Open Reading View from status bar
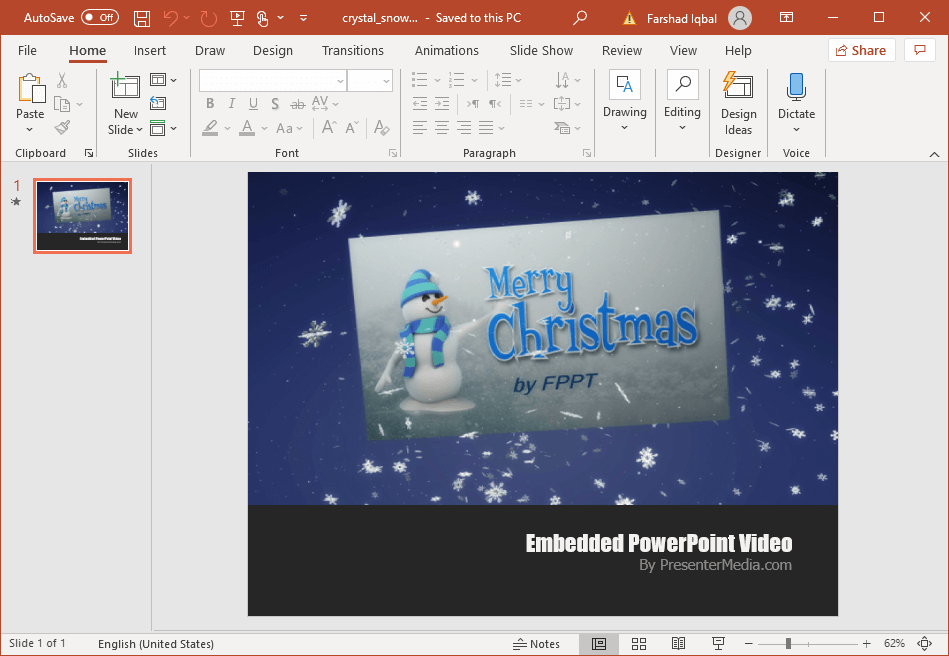This screenshot has width=949, height=656. tap(678, 643)
